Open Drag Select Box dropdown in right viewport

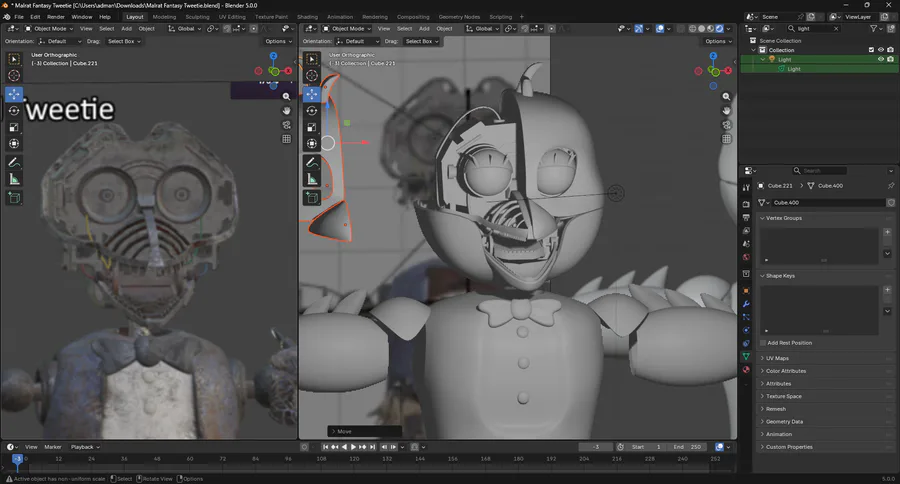[x=422, y=41]
